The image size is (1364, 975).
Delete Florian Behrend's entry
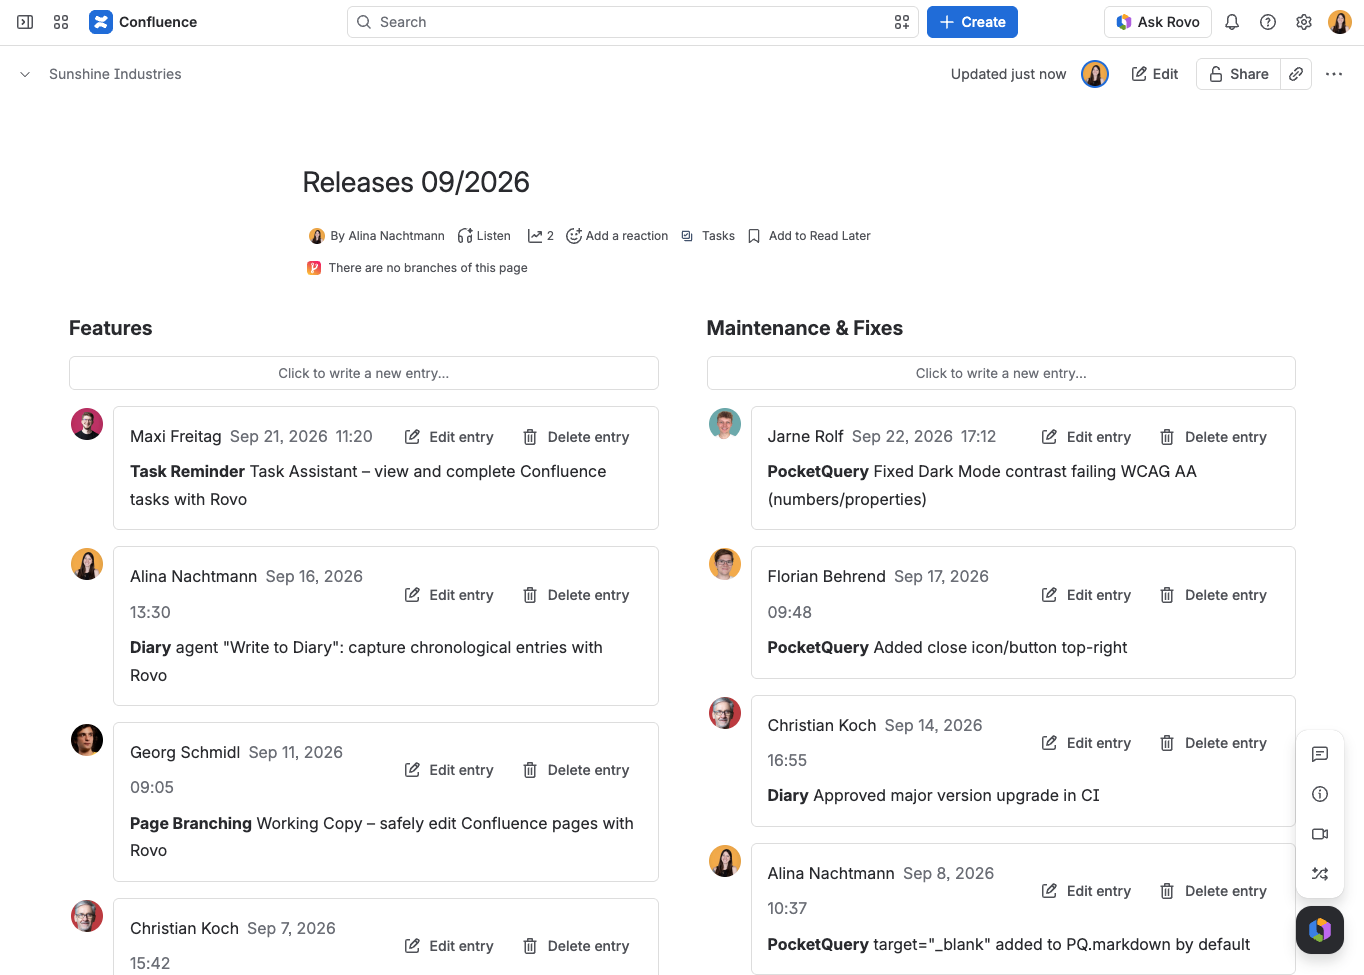pyautogui.click(x=1214, y=595)
